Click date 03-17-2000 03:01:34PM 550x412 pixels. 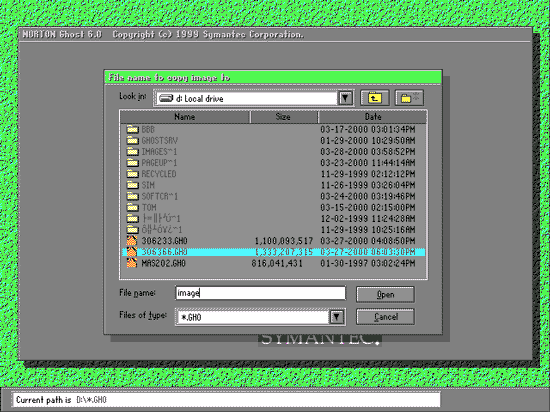[x=368, y=130]
